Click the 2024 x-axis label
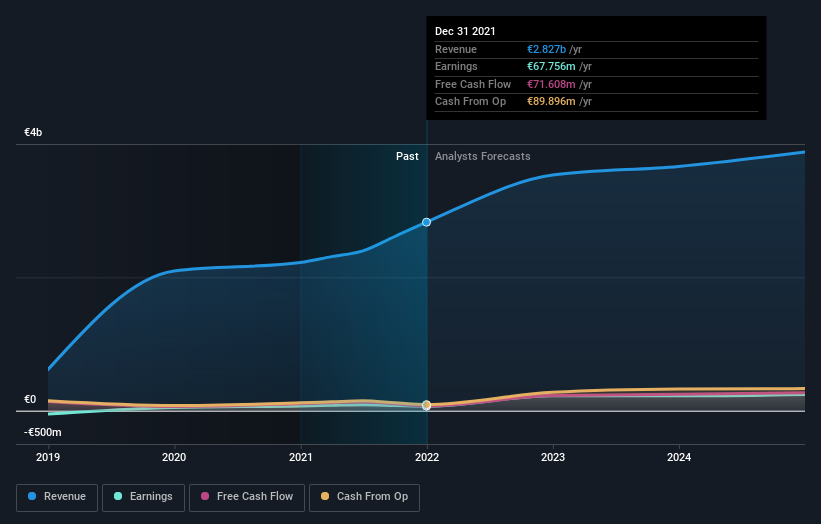Image resolution: width=821 pixels, height=524 pixels. point(679,457)
